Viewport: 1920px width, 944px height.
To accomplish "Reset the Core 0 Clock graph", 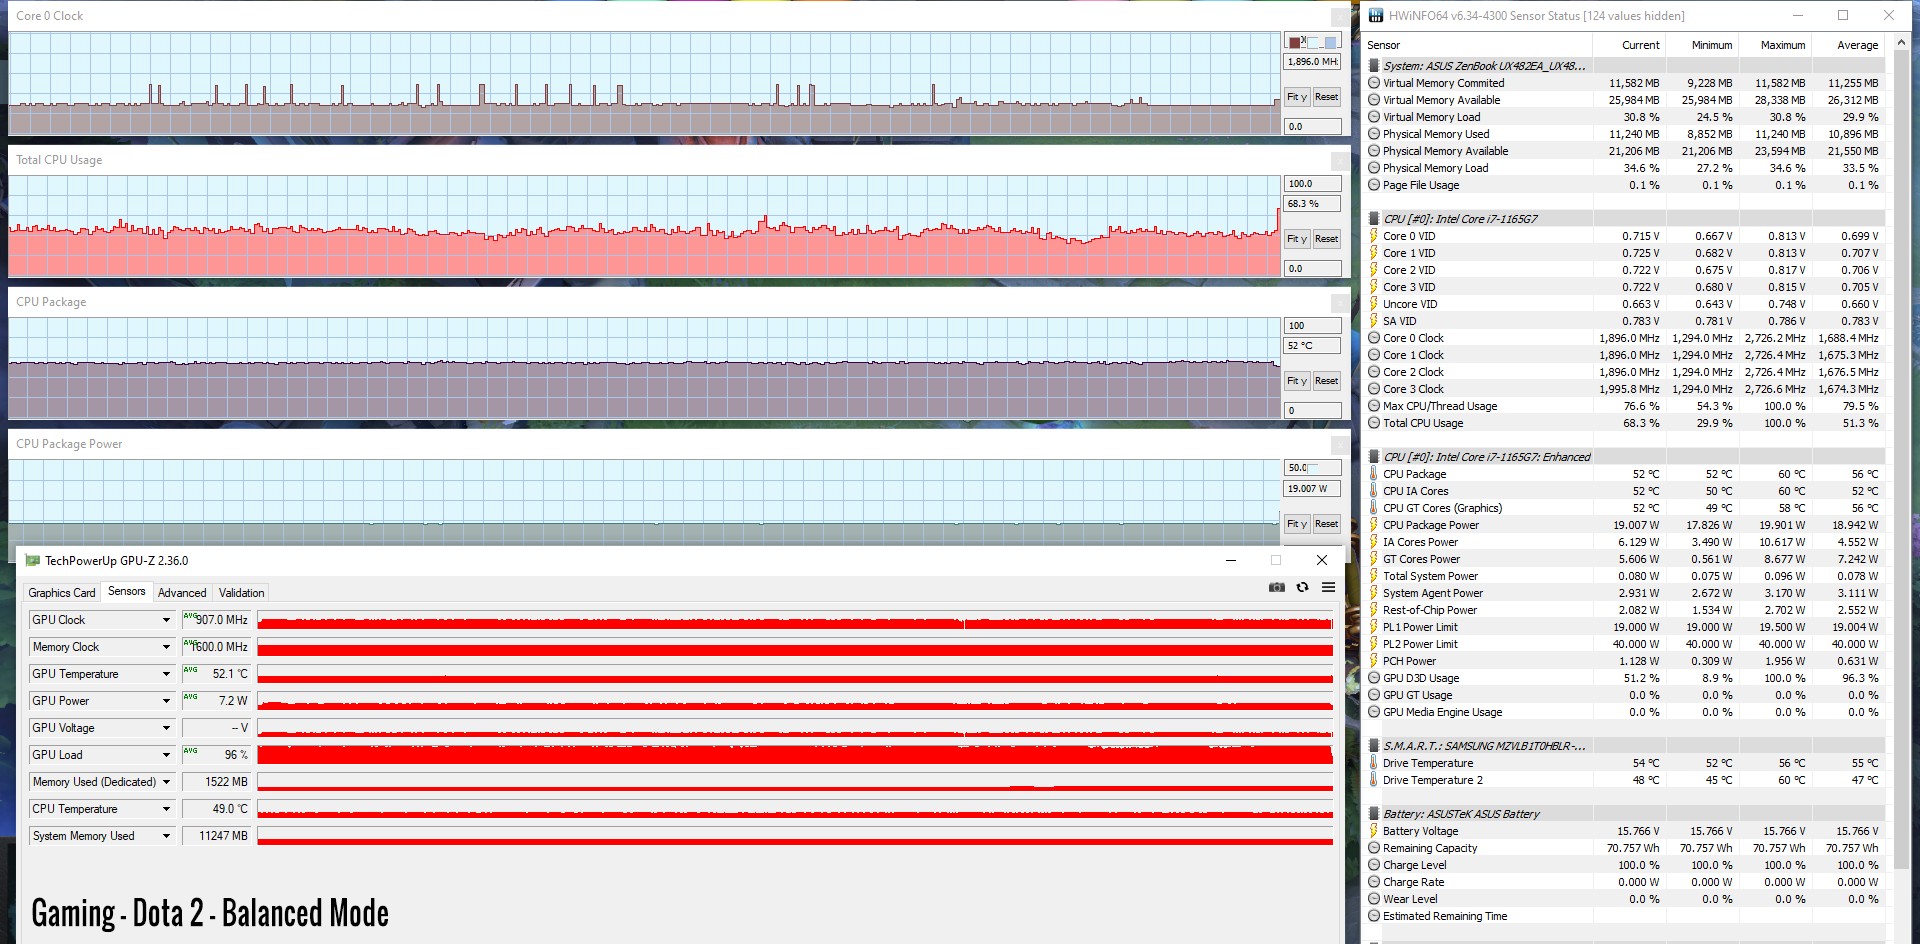I will 1327,97.
